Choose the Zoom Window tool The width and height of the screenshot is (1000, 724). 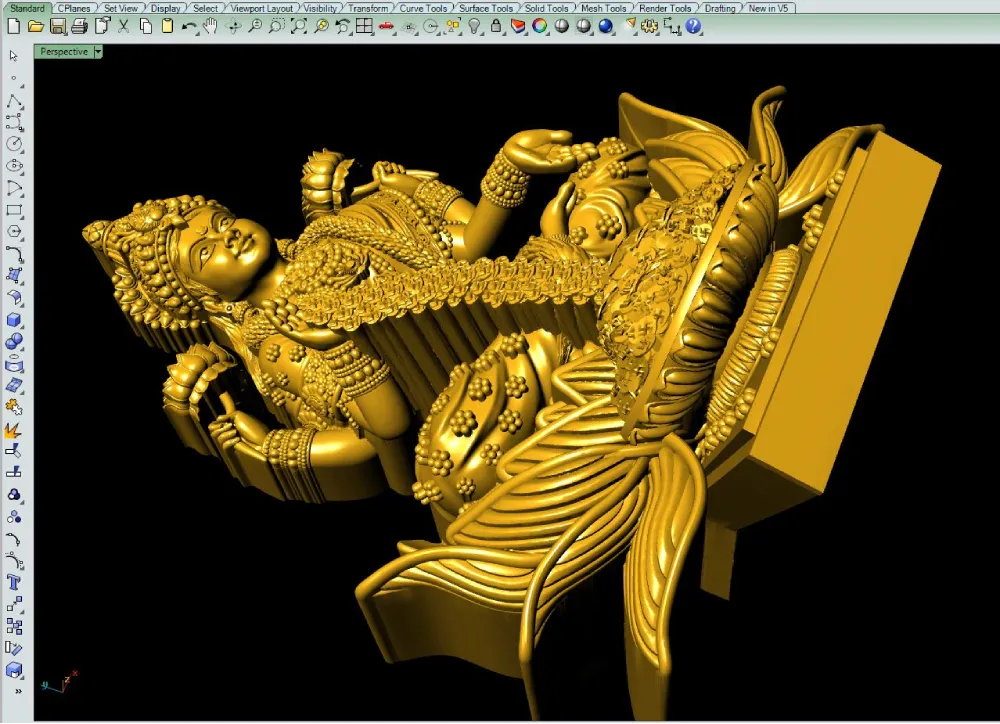[x=277, y=26]
